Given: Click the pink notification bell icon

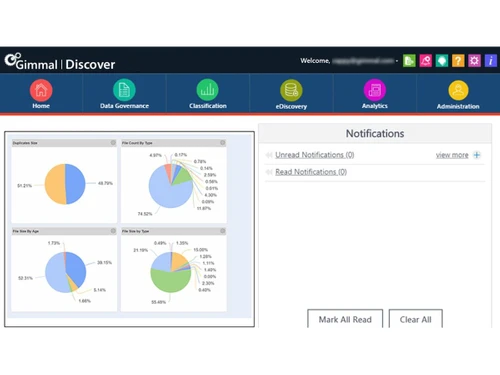Looking at the screenshot, I should [x=426, y=61].
